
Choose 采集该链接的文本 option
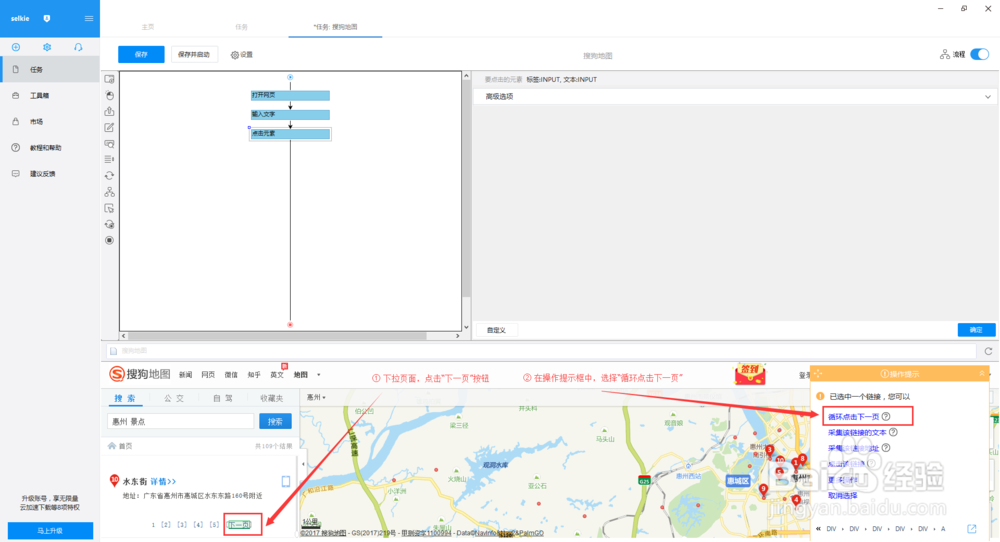click(857, 432)
